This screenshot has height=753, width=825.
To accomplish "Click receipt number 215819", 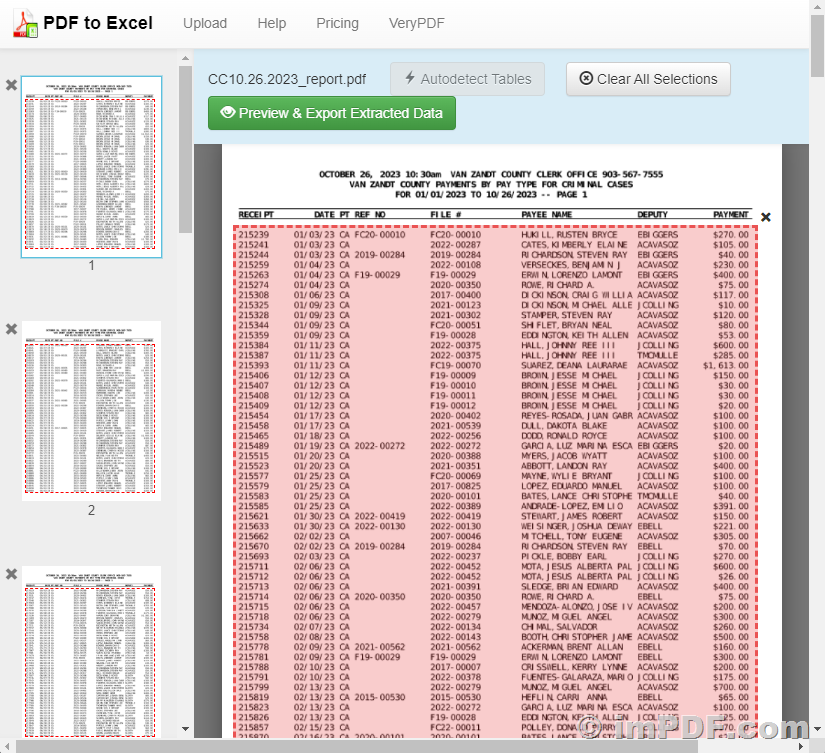I will click(254, 697).
